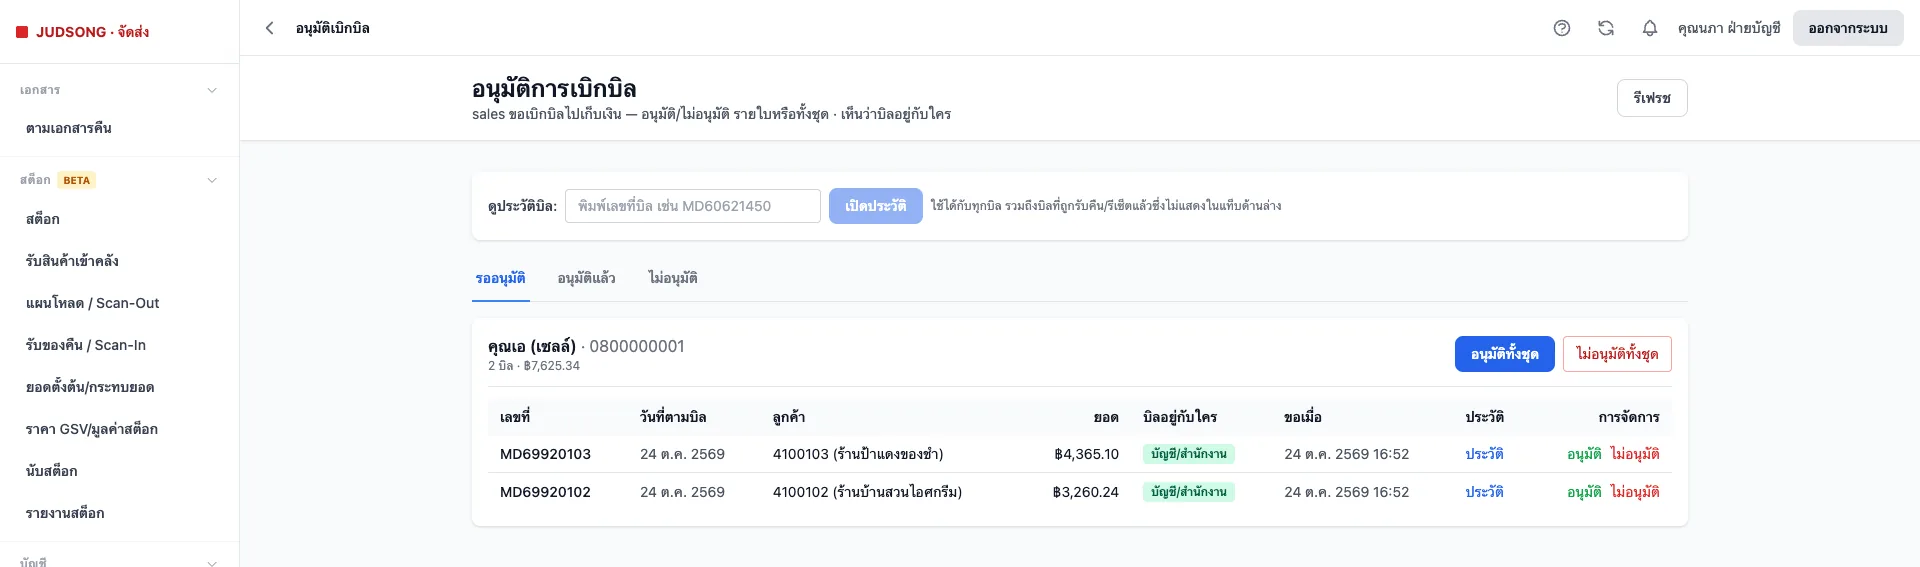This screenshot has height=567, width=1920.
Task: Open the notifications bell
Action: pyautogui.click(x=1650, y=28)
